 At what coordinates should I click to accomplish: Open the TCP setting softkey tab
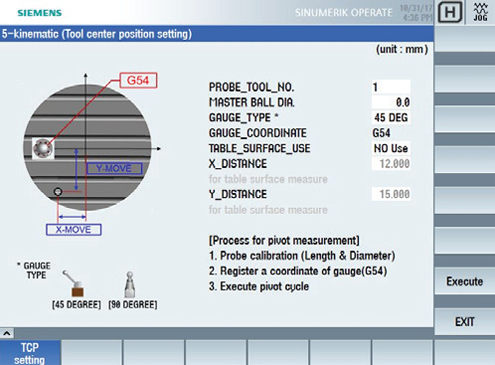point(30,353)
